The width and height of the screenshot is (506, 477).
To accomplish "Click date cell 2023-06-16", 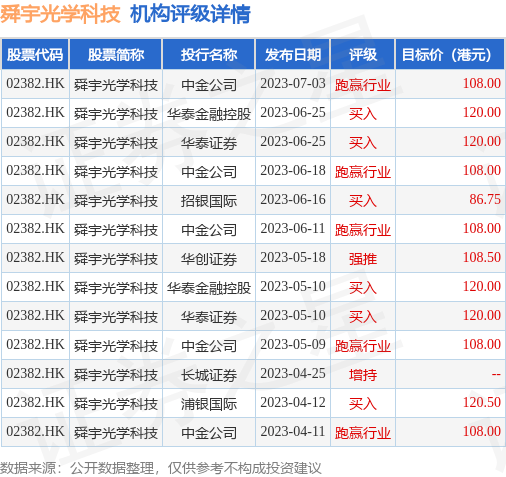I will [293, 200].
